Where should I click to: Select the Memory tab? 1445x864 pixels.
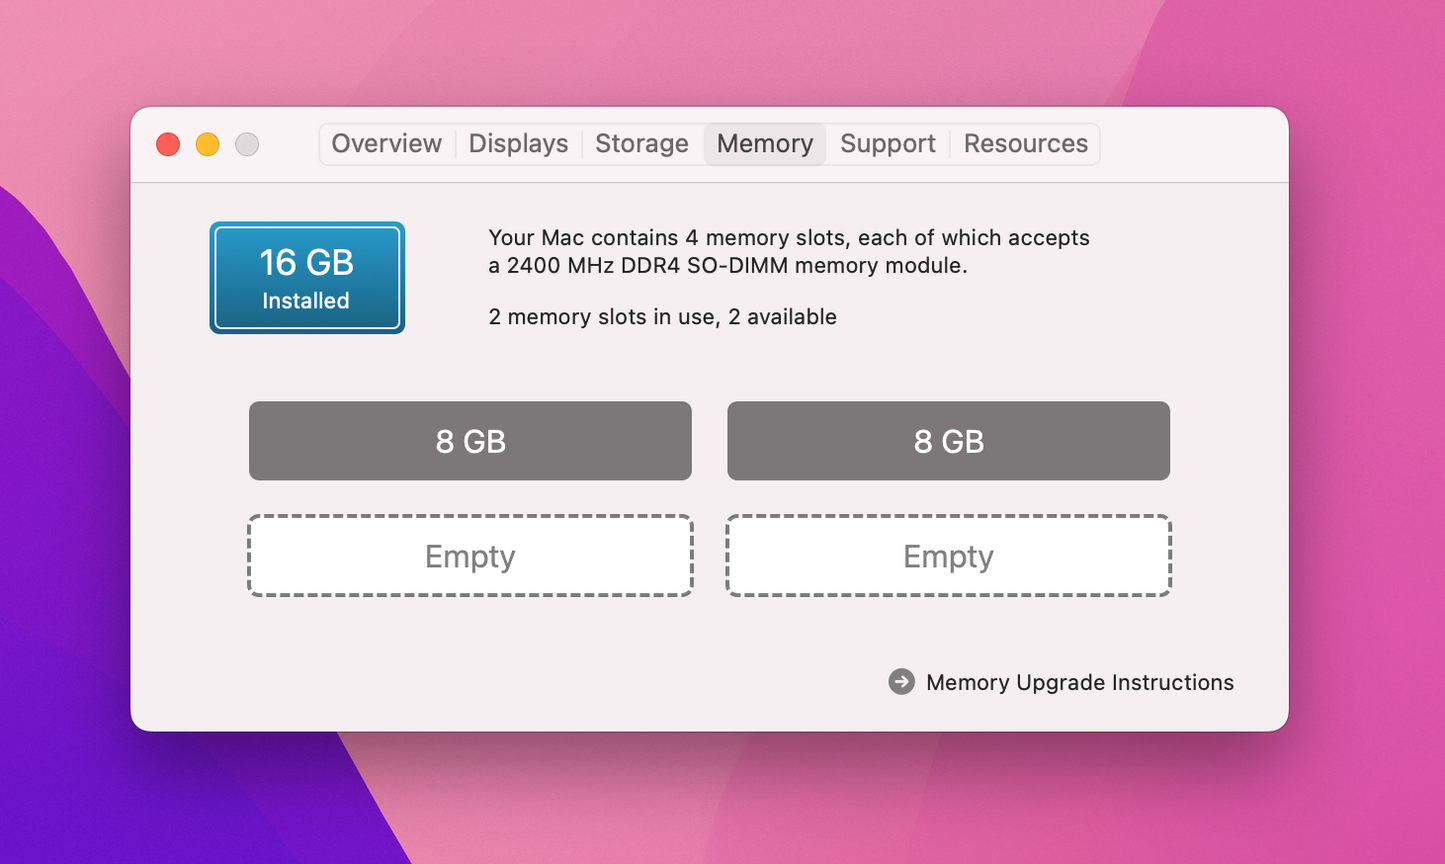765,144
